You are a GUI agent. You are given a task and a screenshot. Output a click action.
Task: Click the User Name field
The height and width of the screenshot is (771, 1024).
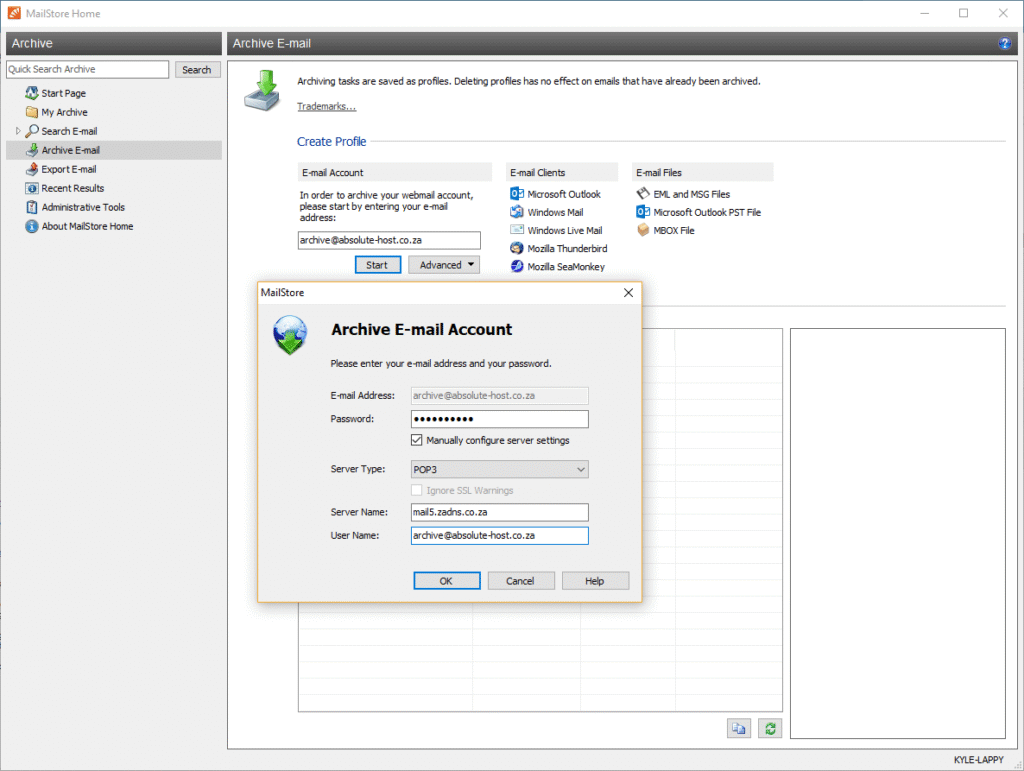[500, 535]
